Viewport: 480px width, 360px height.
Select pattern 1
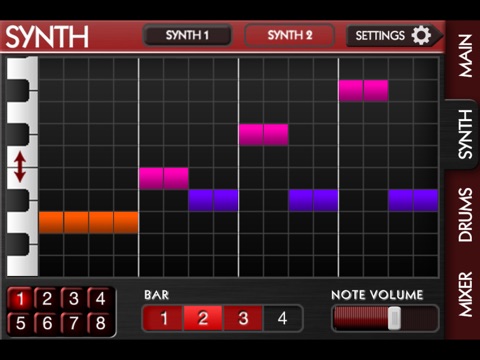pos(20,298)
